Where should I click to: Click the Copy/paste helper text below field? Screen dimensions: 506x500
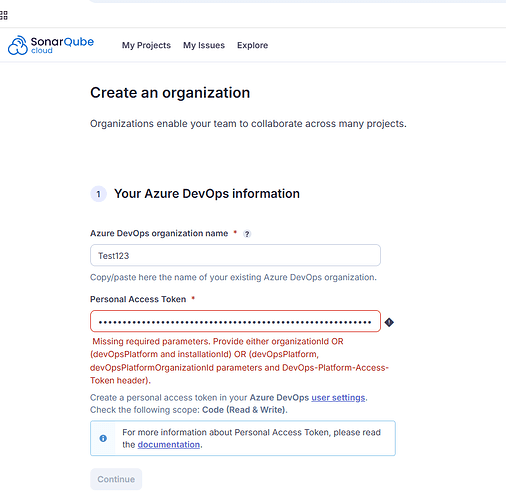point(233,277)
